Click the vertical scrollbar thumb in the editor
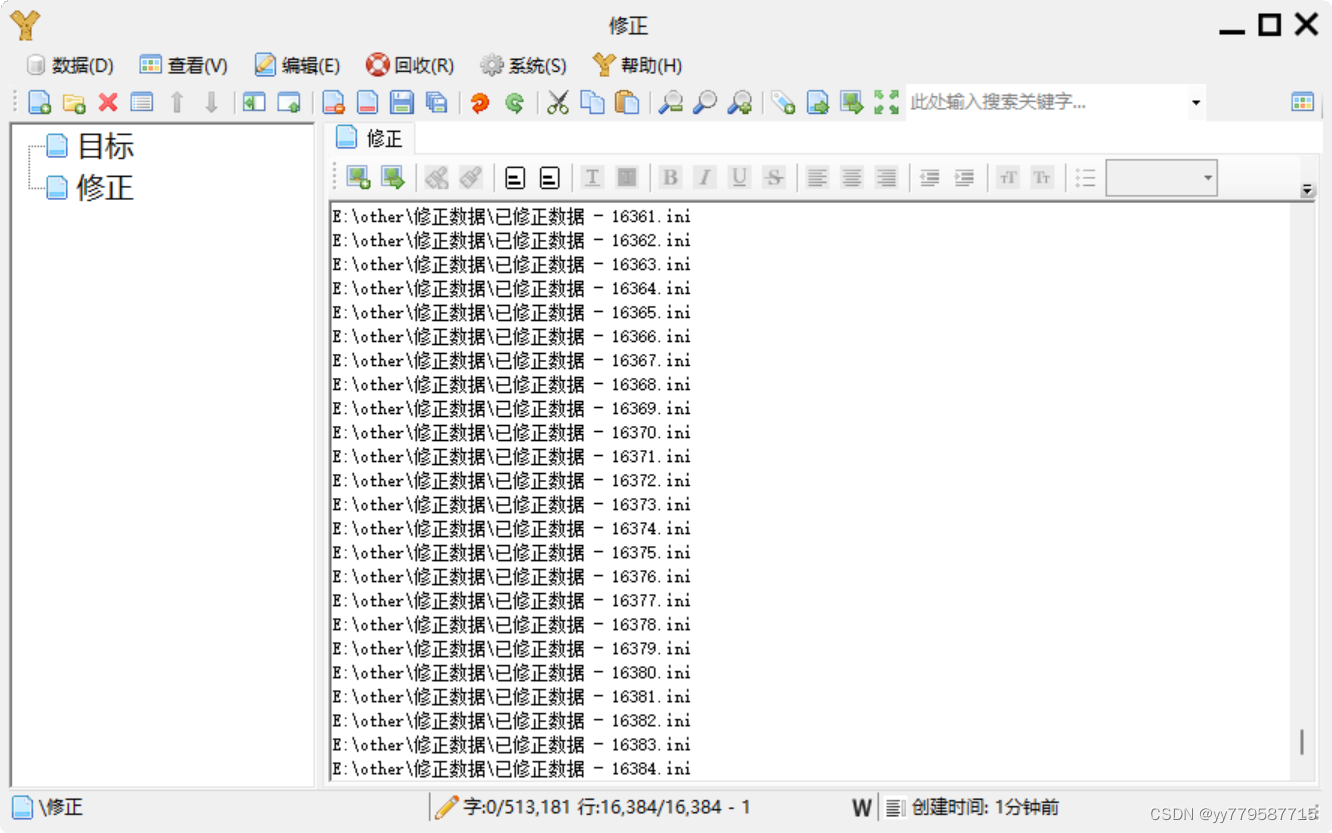1332x833 pixels. (1301, 742)
